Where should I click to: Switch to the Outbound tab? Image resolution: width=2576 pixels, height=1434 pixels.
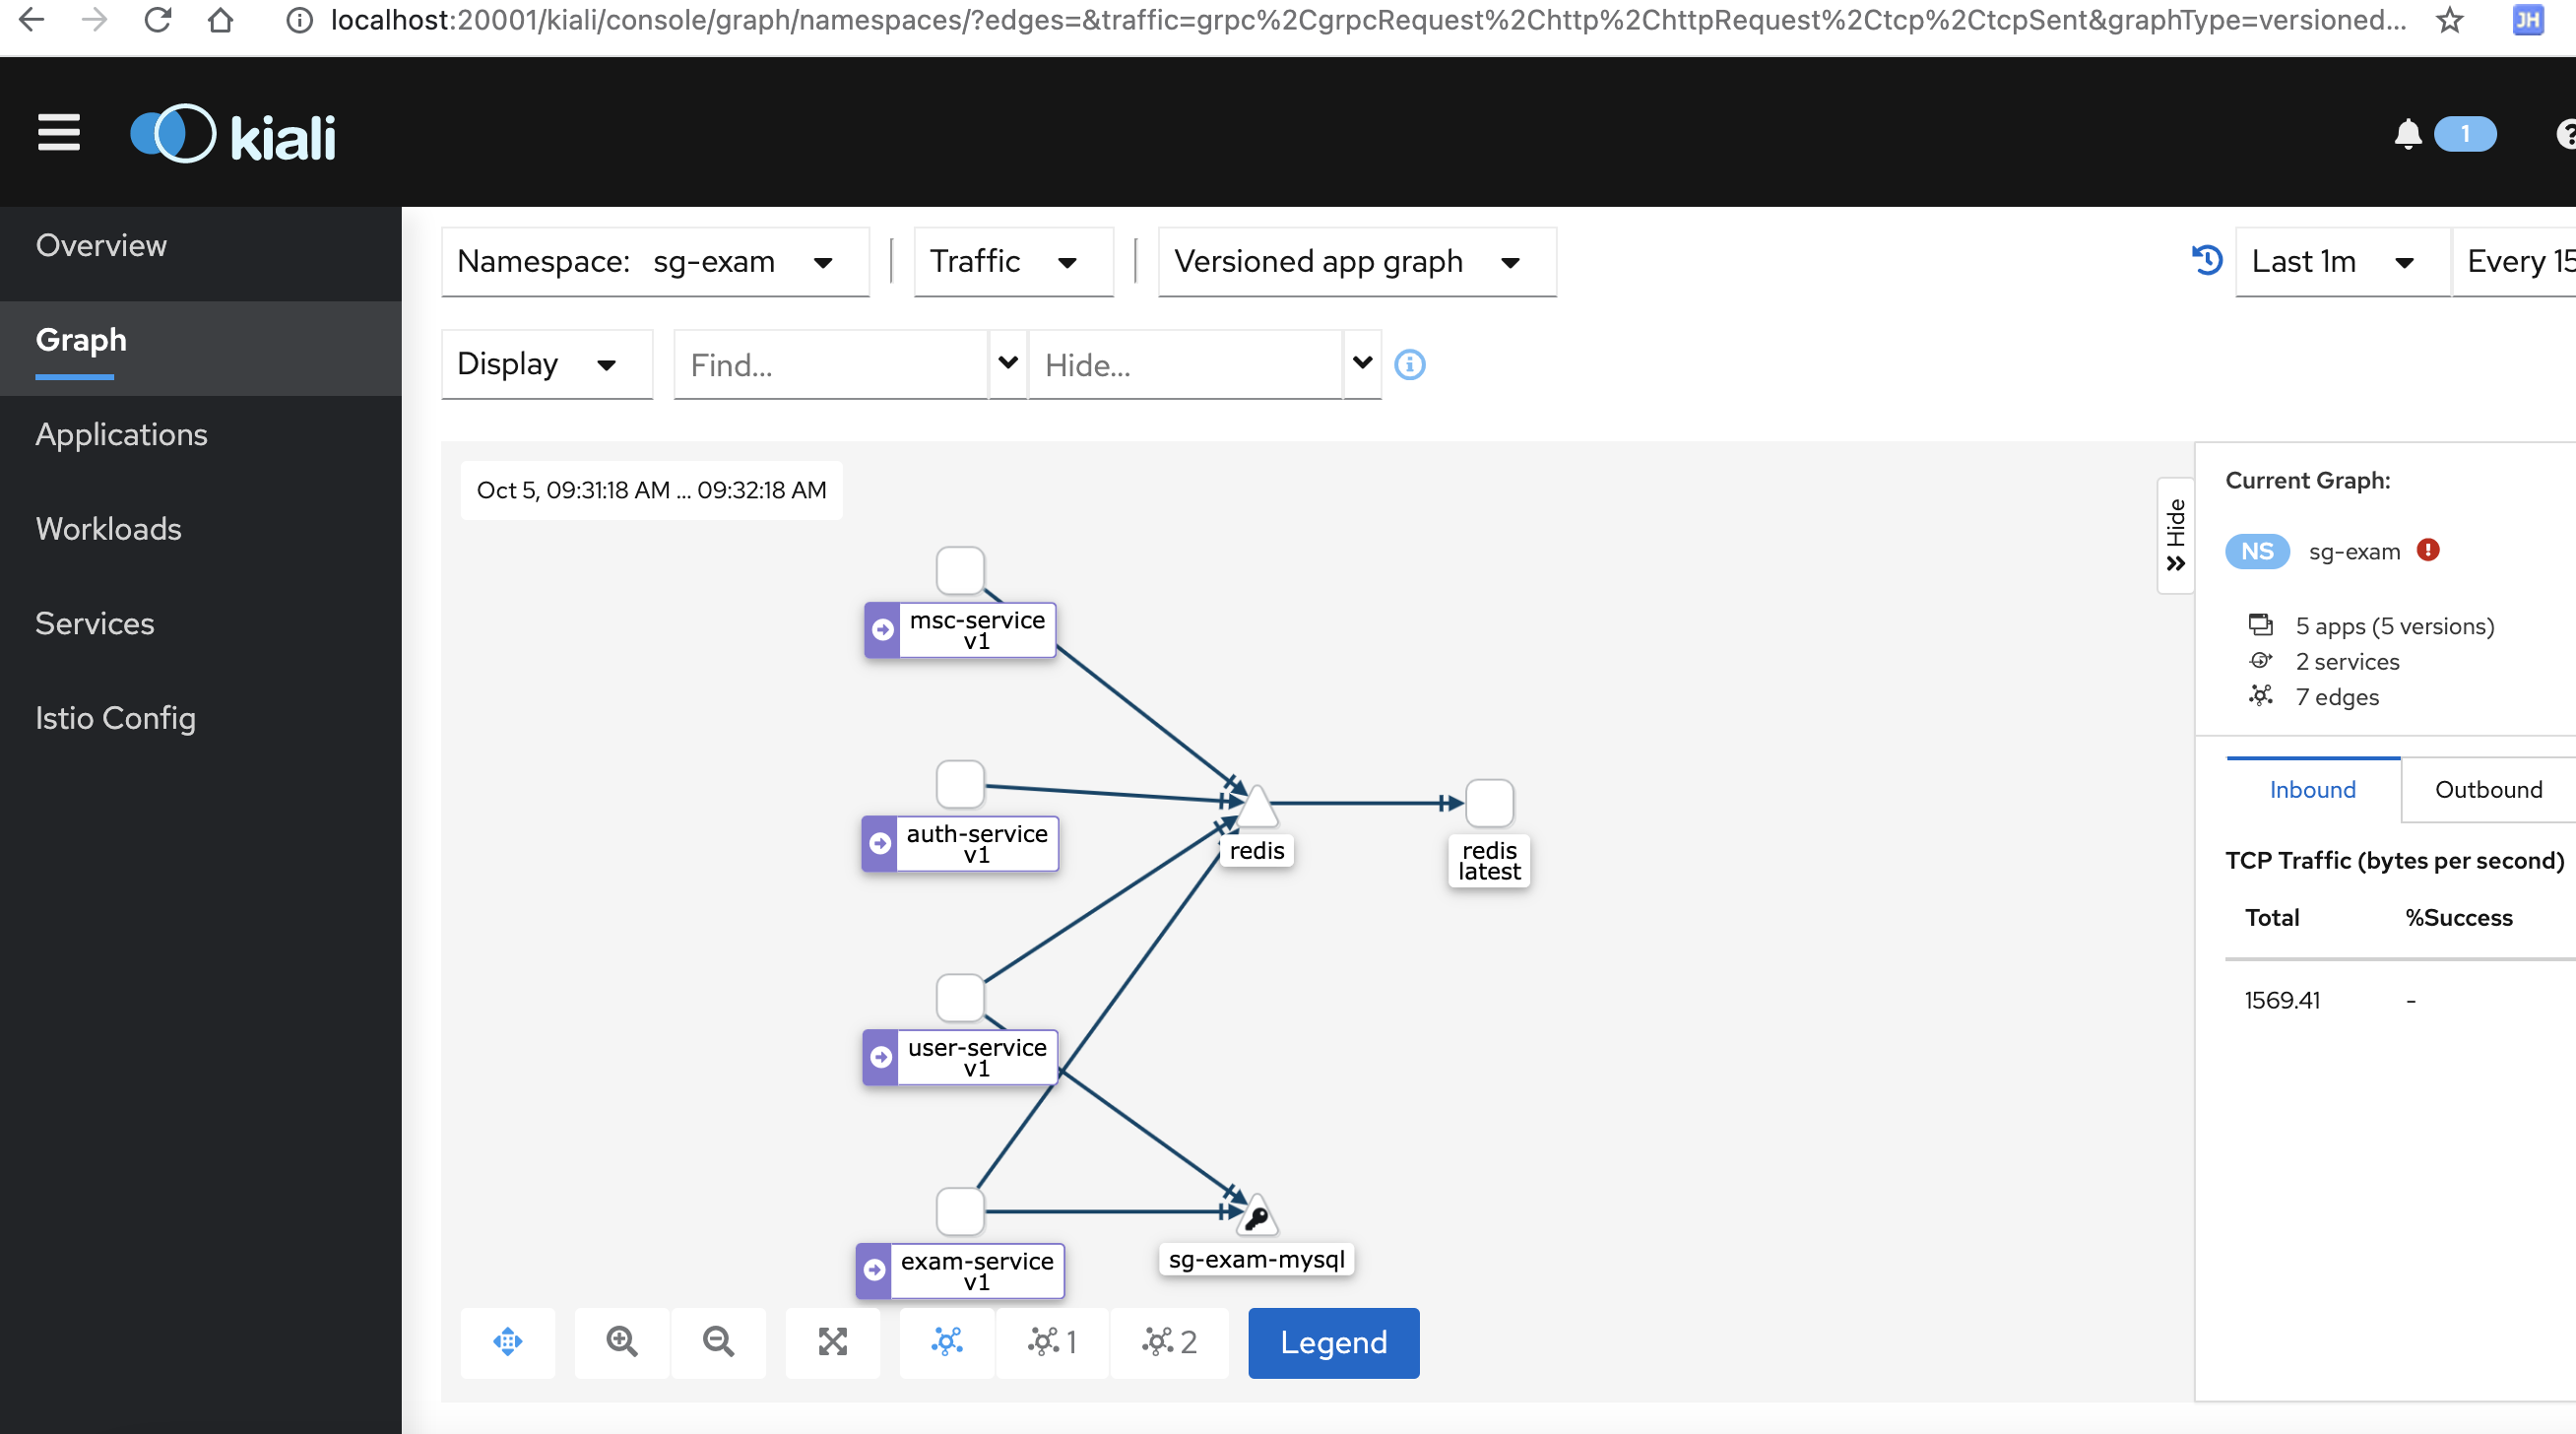[2488, 790]
